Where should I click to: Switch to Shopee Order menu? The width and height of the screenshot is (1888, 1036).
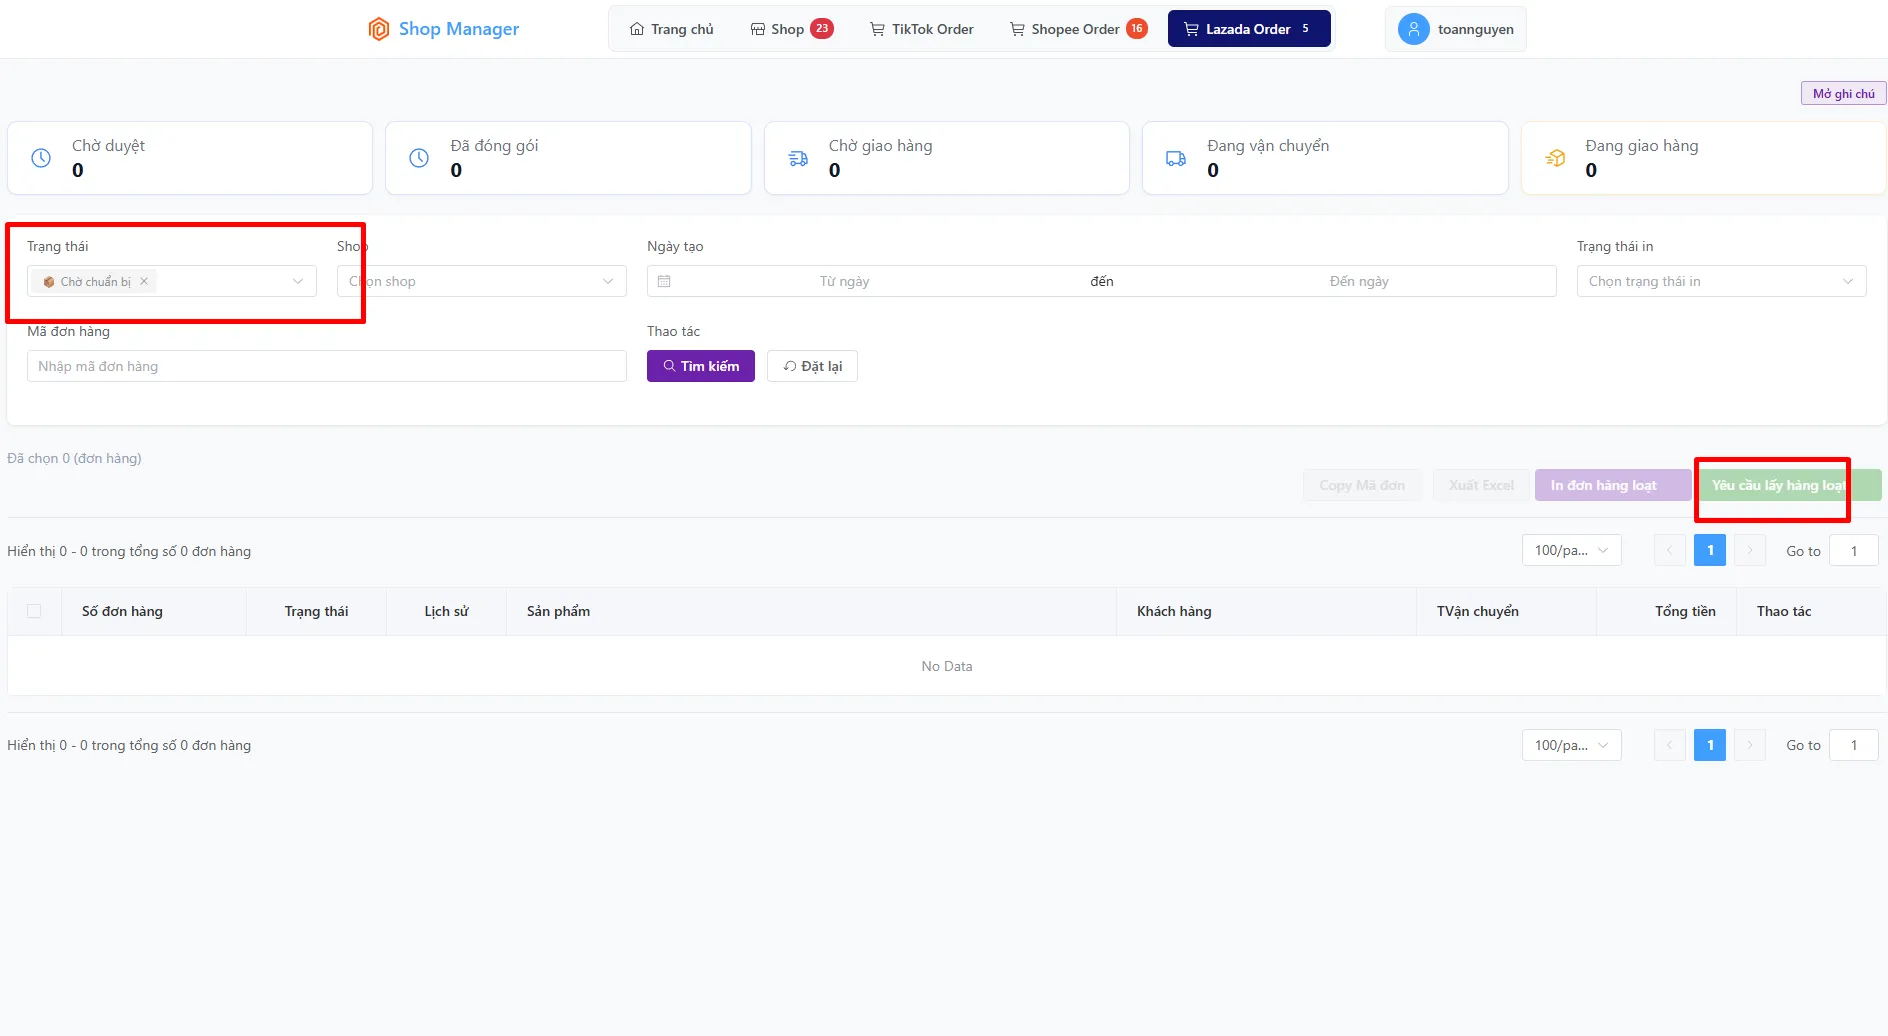click(x=1078, y=29)
